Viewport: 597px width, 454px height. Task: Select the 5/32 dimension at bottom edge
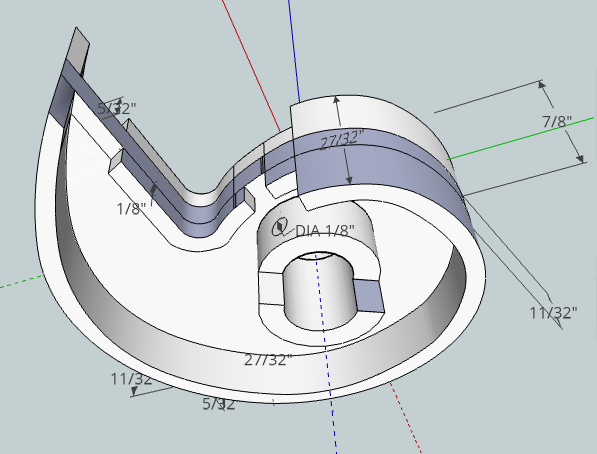219,404
